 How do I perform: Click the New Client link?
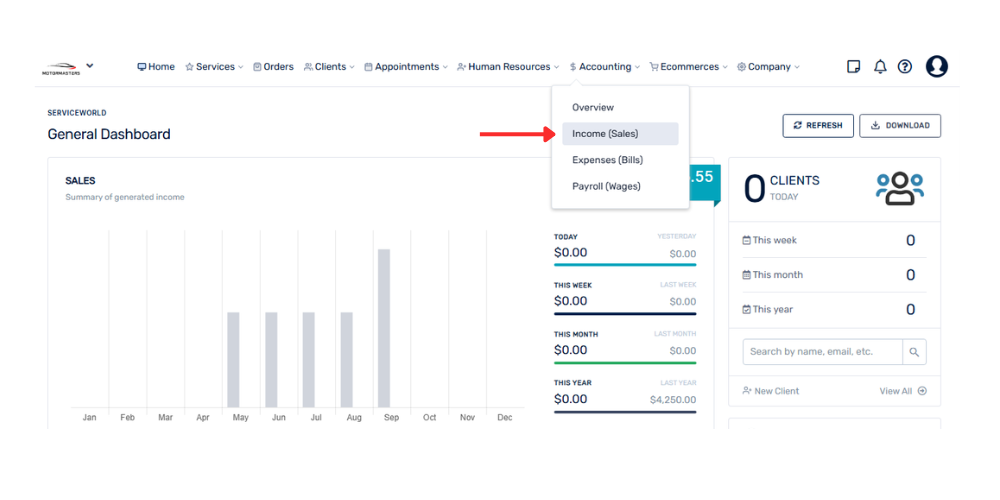(x=771, y=391)
